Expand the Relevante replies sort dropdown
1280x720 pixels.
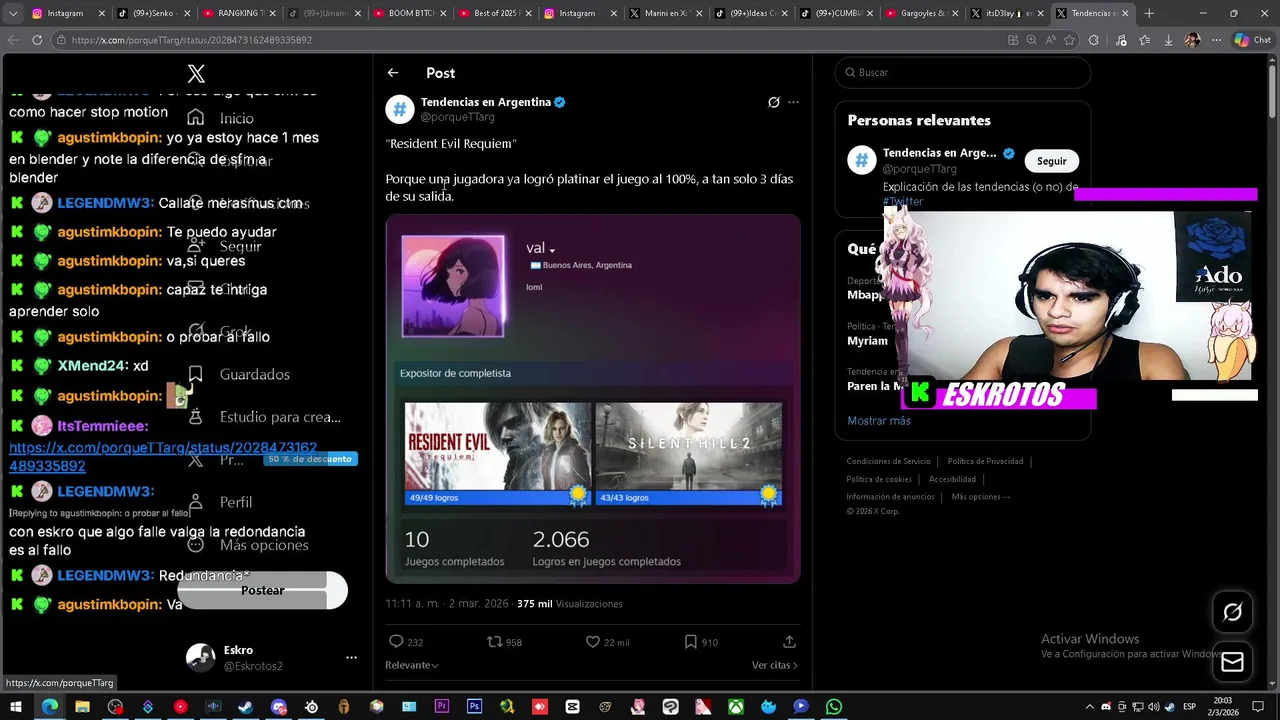click(x=412, y=665)
